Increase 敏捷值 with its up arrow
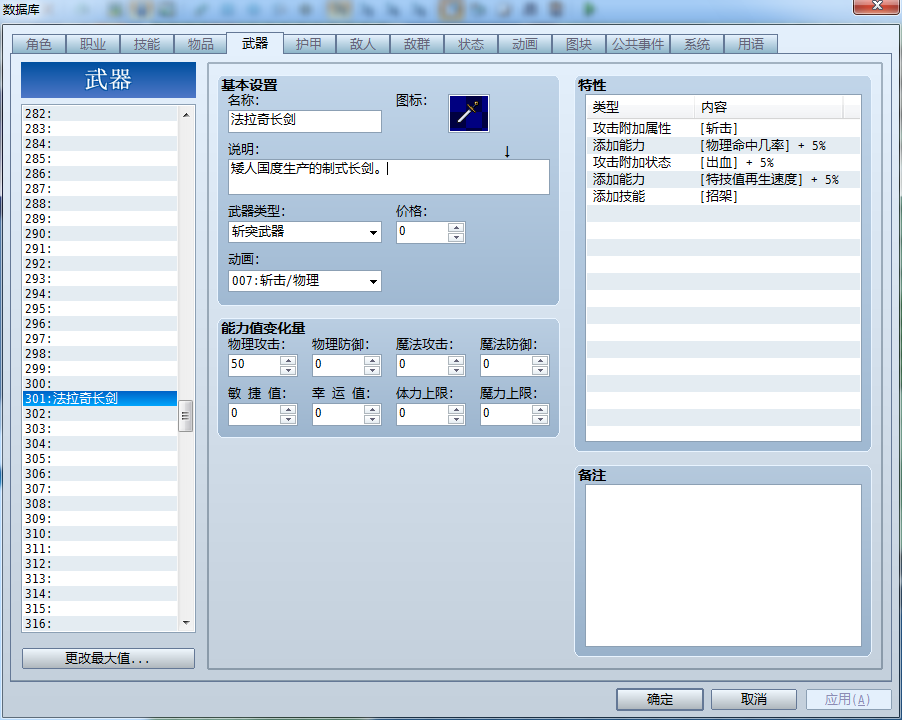This screenshot has width=902, height=720. click(x=288, y=409)
